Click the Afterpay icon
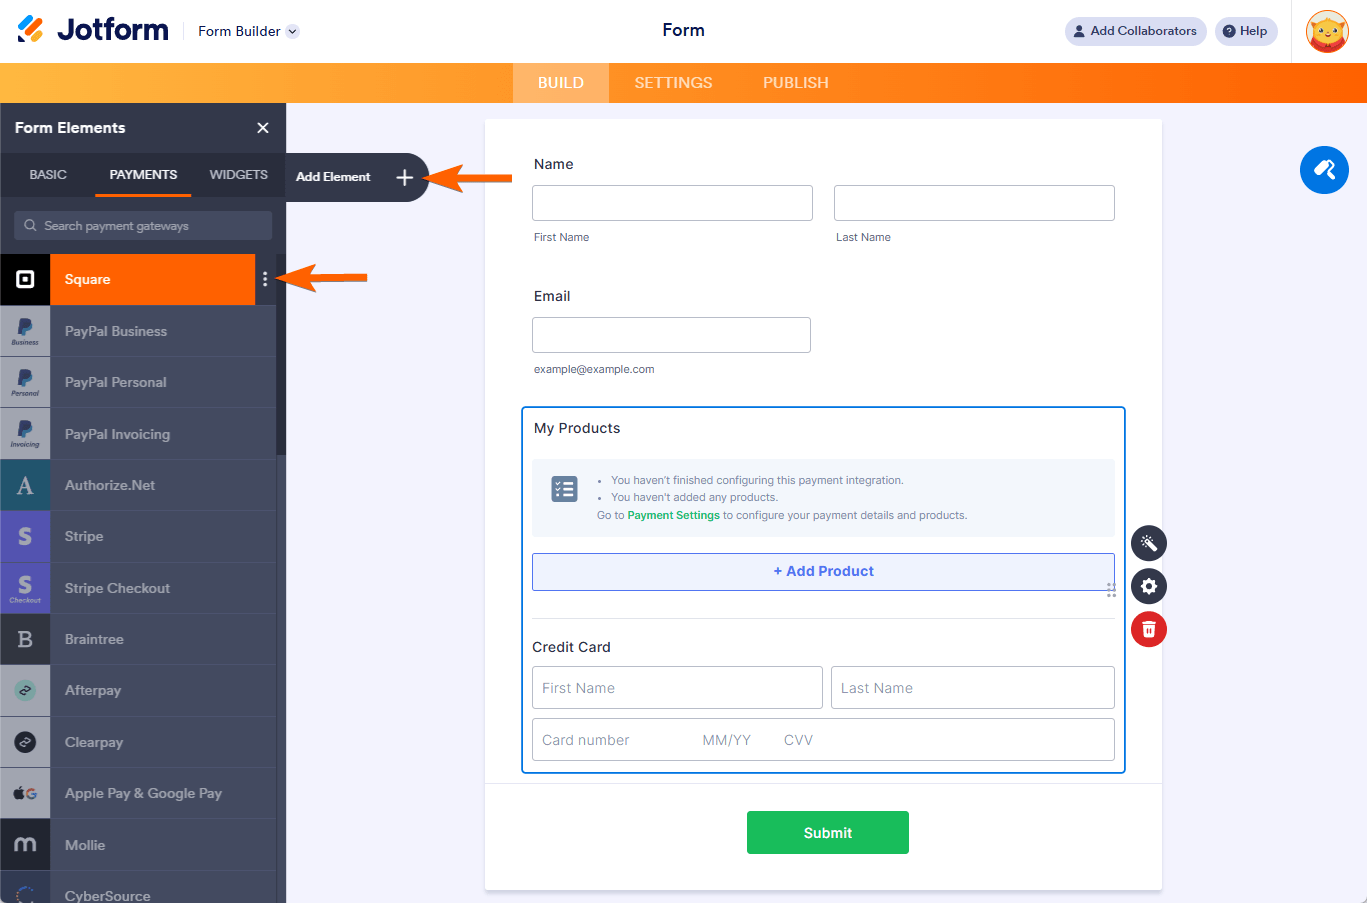The width and height of the screenshot is (1367, 903). coord(25,690)
